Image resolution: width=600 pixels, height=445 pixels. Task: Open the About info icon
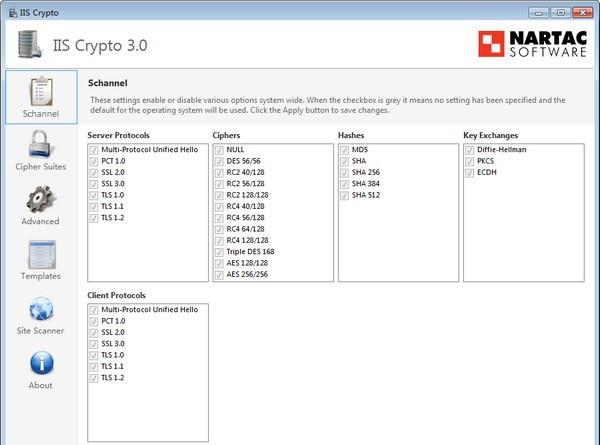42,363
